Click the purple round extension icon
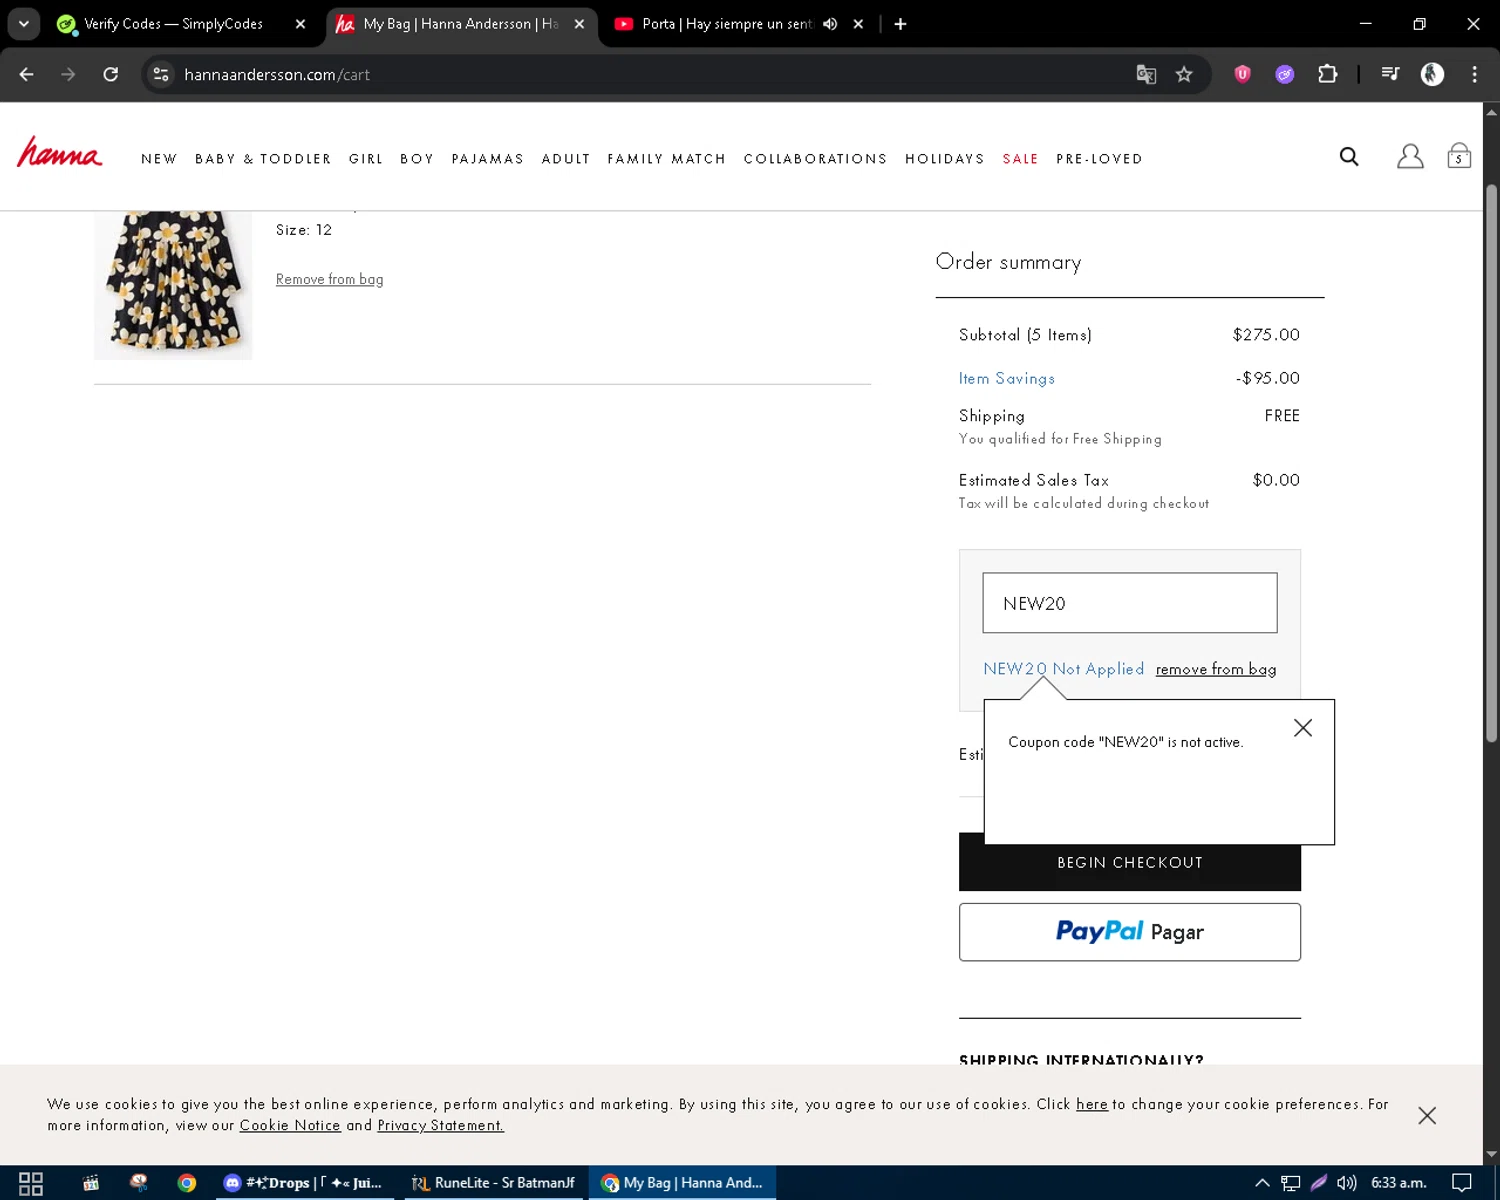The width and height of the screenshot is (1500, 1200). click(1285, 74)
